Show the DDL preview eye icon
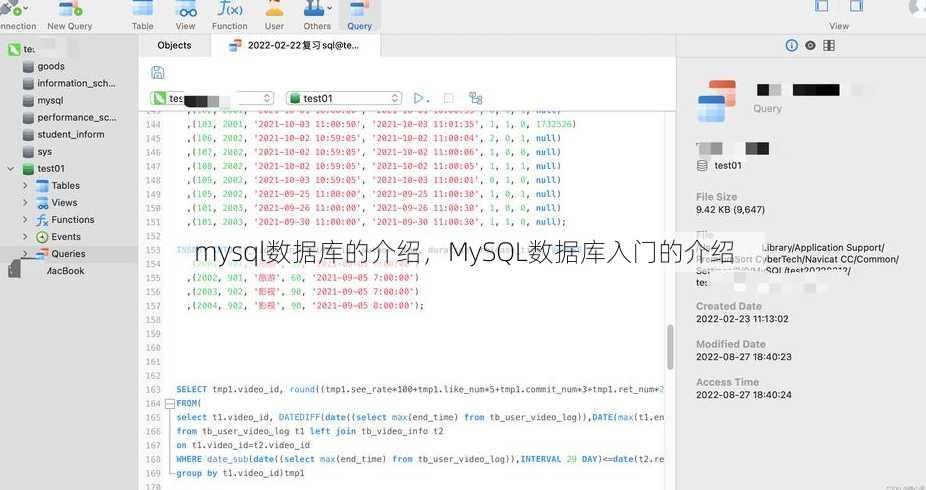926x490 pixels. pyautogui.click(x=810, y=45)
